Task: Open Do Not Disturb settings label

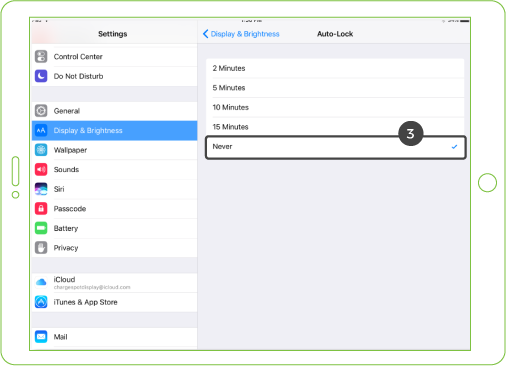Action: pyautogui.click(x=78, y=76)
